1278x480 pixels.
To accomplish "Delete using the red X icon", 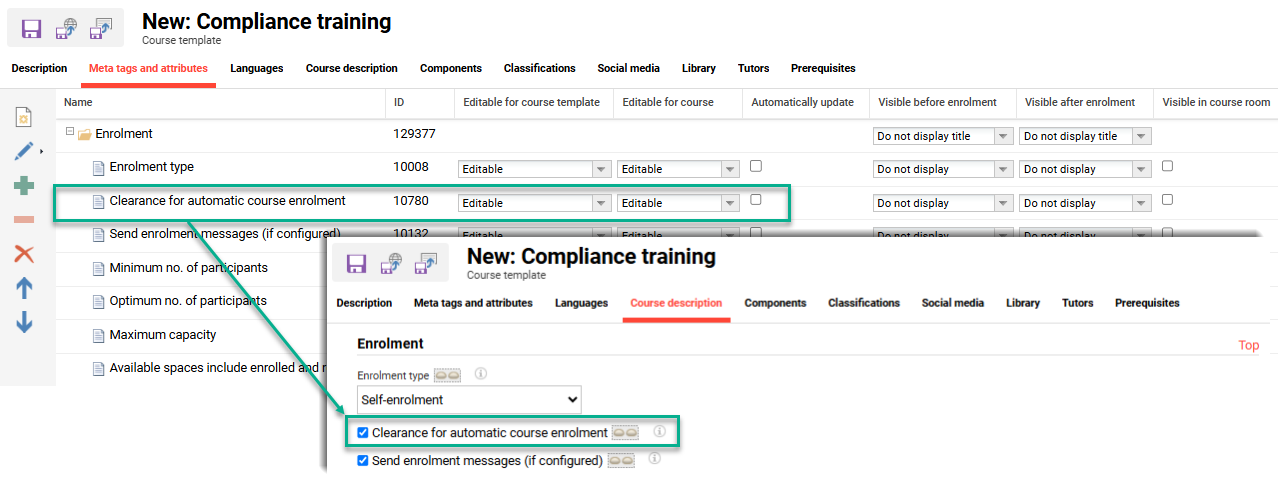I will pyautogui.click(x=24, y=254).
